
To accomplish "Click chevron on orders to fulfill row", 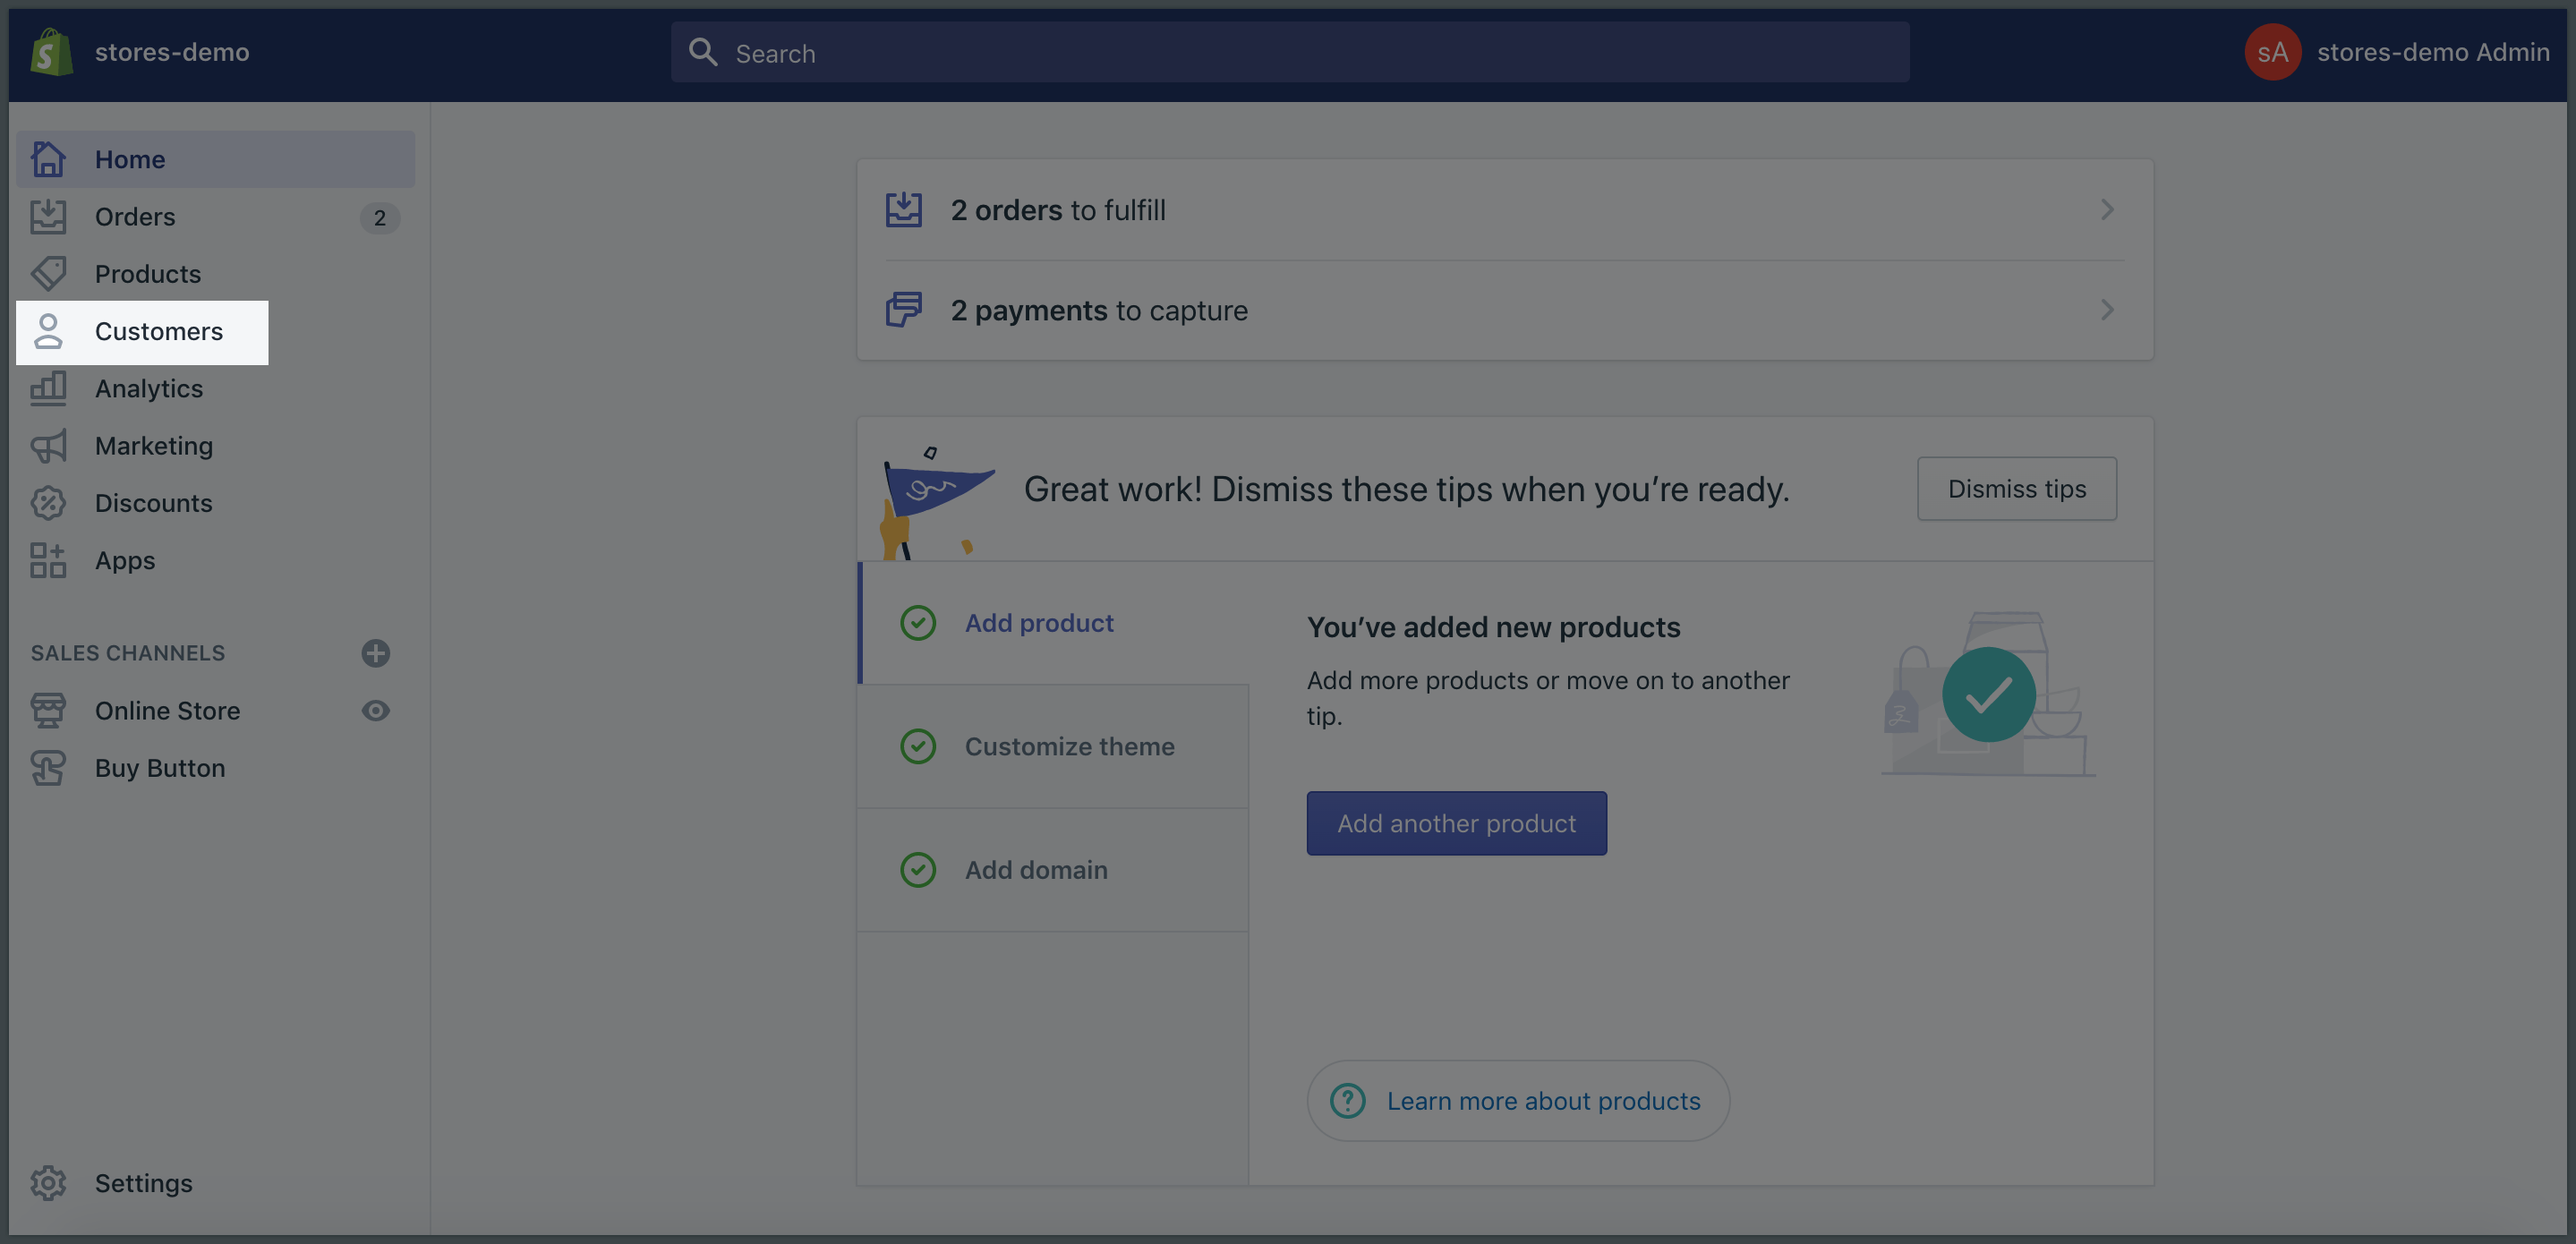I will click(x=2107, y=210).
